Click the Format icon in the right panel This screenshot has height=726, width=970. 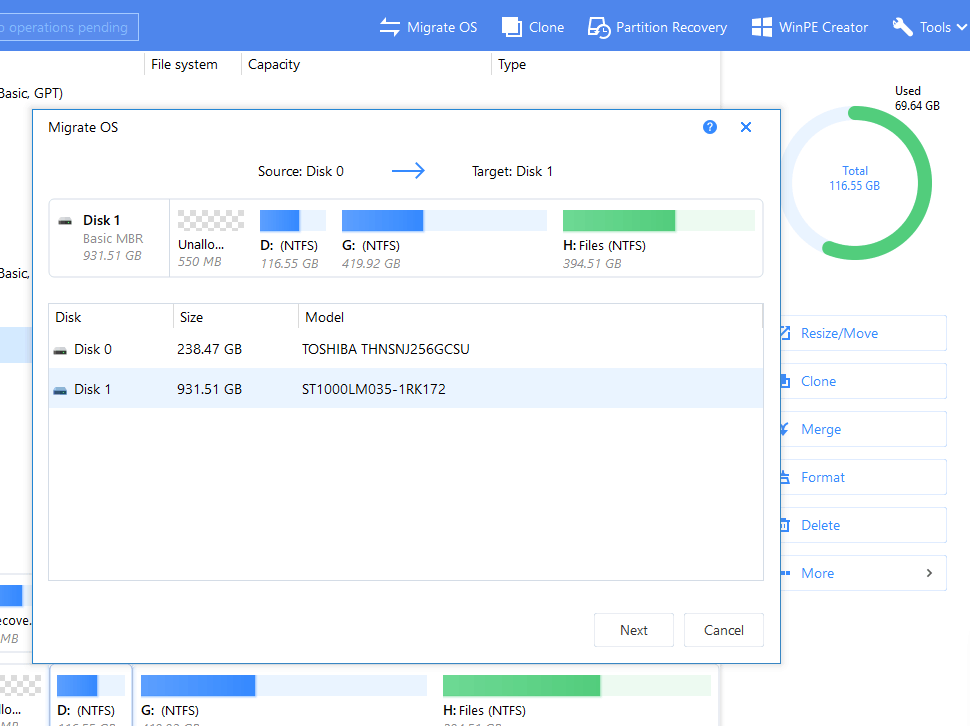click(784, 477)
